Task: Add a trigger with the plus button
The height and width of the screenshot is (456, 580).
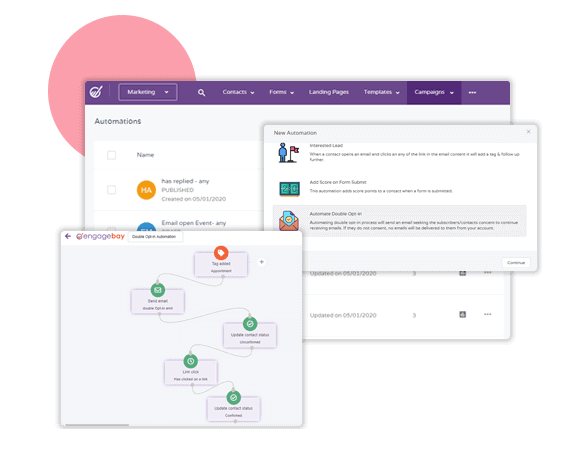Action: (x=262, y=262)
